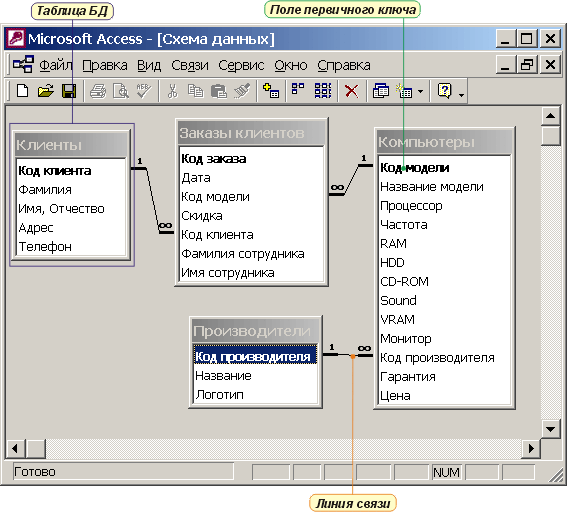Select the Производители table title bar
The image size is (567, 512).
pyautogui.click(x=255, y=331)
